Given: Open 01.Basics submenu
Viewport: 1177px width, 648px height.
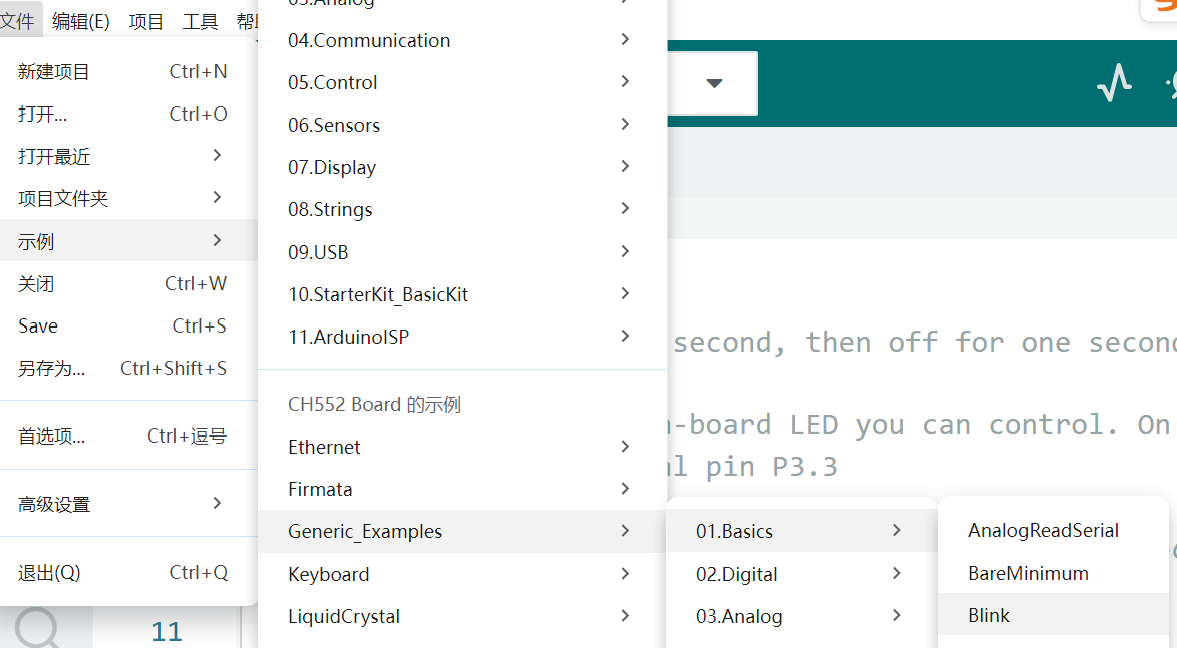Looking at the screenshot, I should 801,531.
